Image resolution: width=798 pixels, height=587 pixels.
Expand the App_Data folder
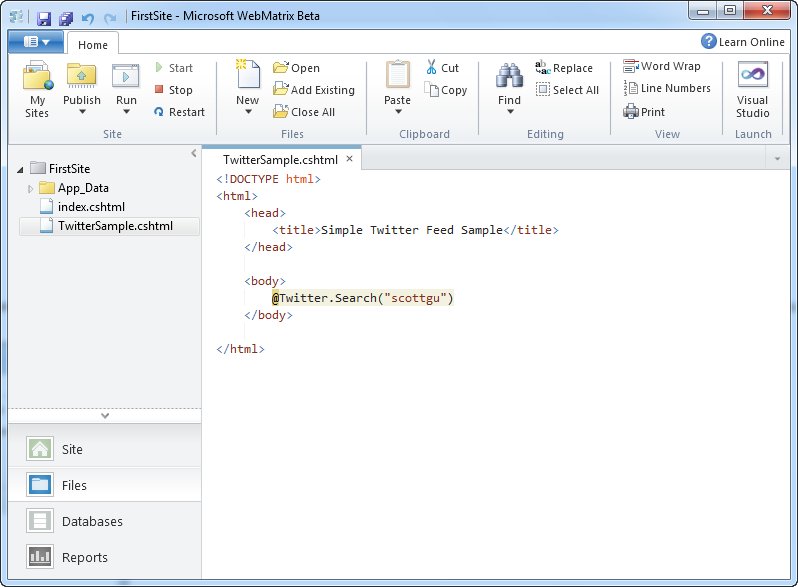click(x=30, y=189)
